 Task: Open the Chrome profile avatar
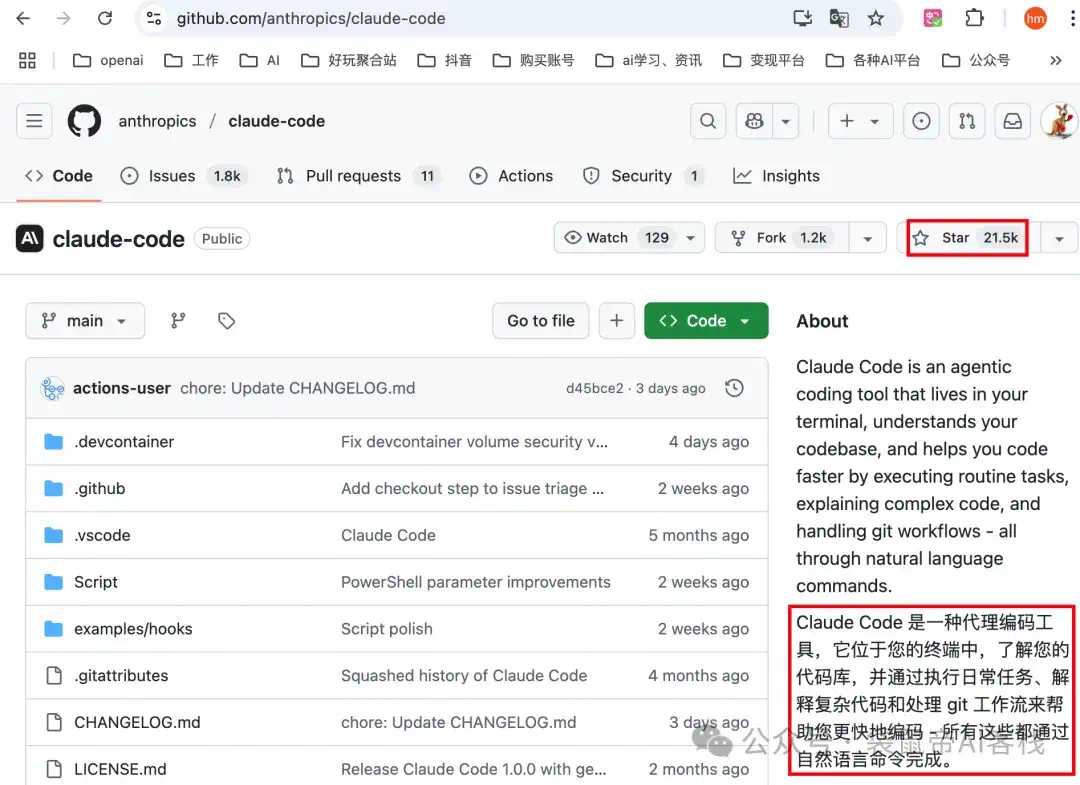point(1035,19)
